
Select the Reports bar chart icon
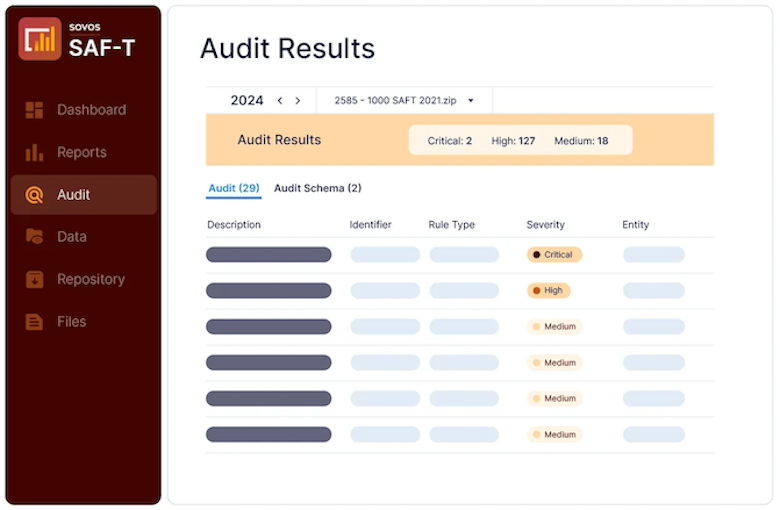click(35, 153)
